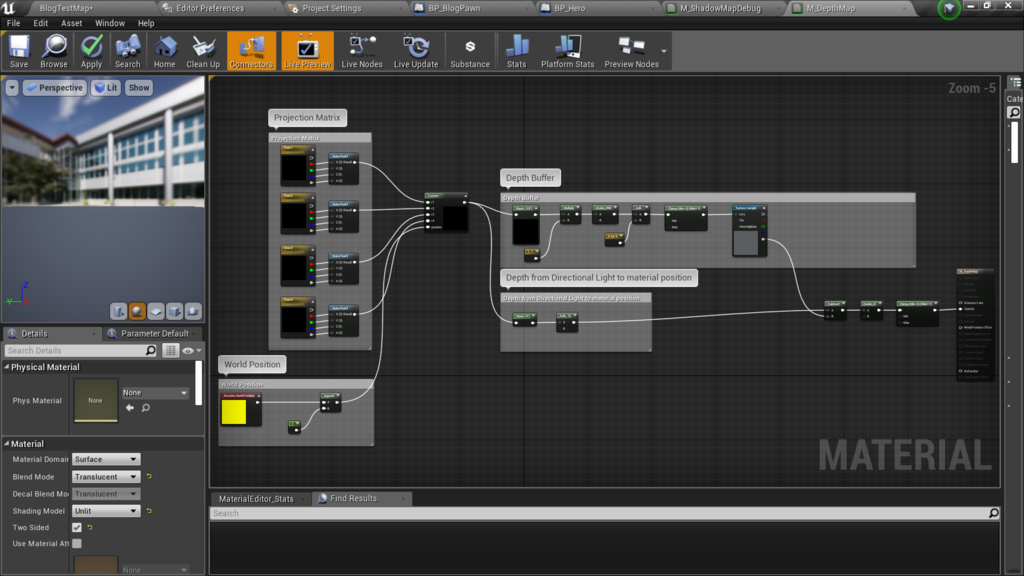Open the palette panel icon at right edge
This screenshot has height=576, width=1024.
[x=1016, y=82]
